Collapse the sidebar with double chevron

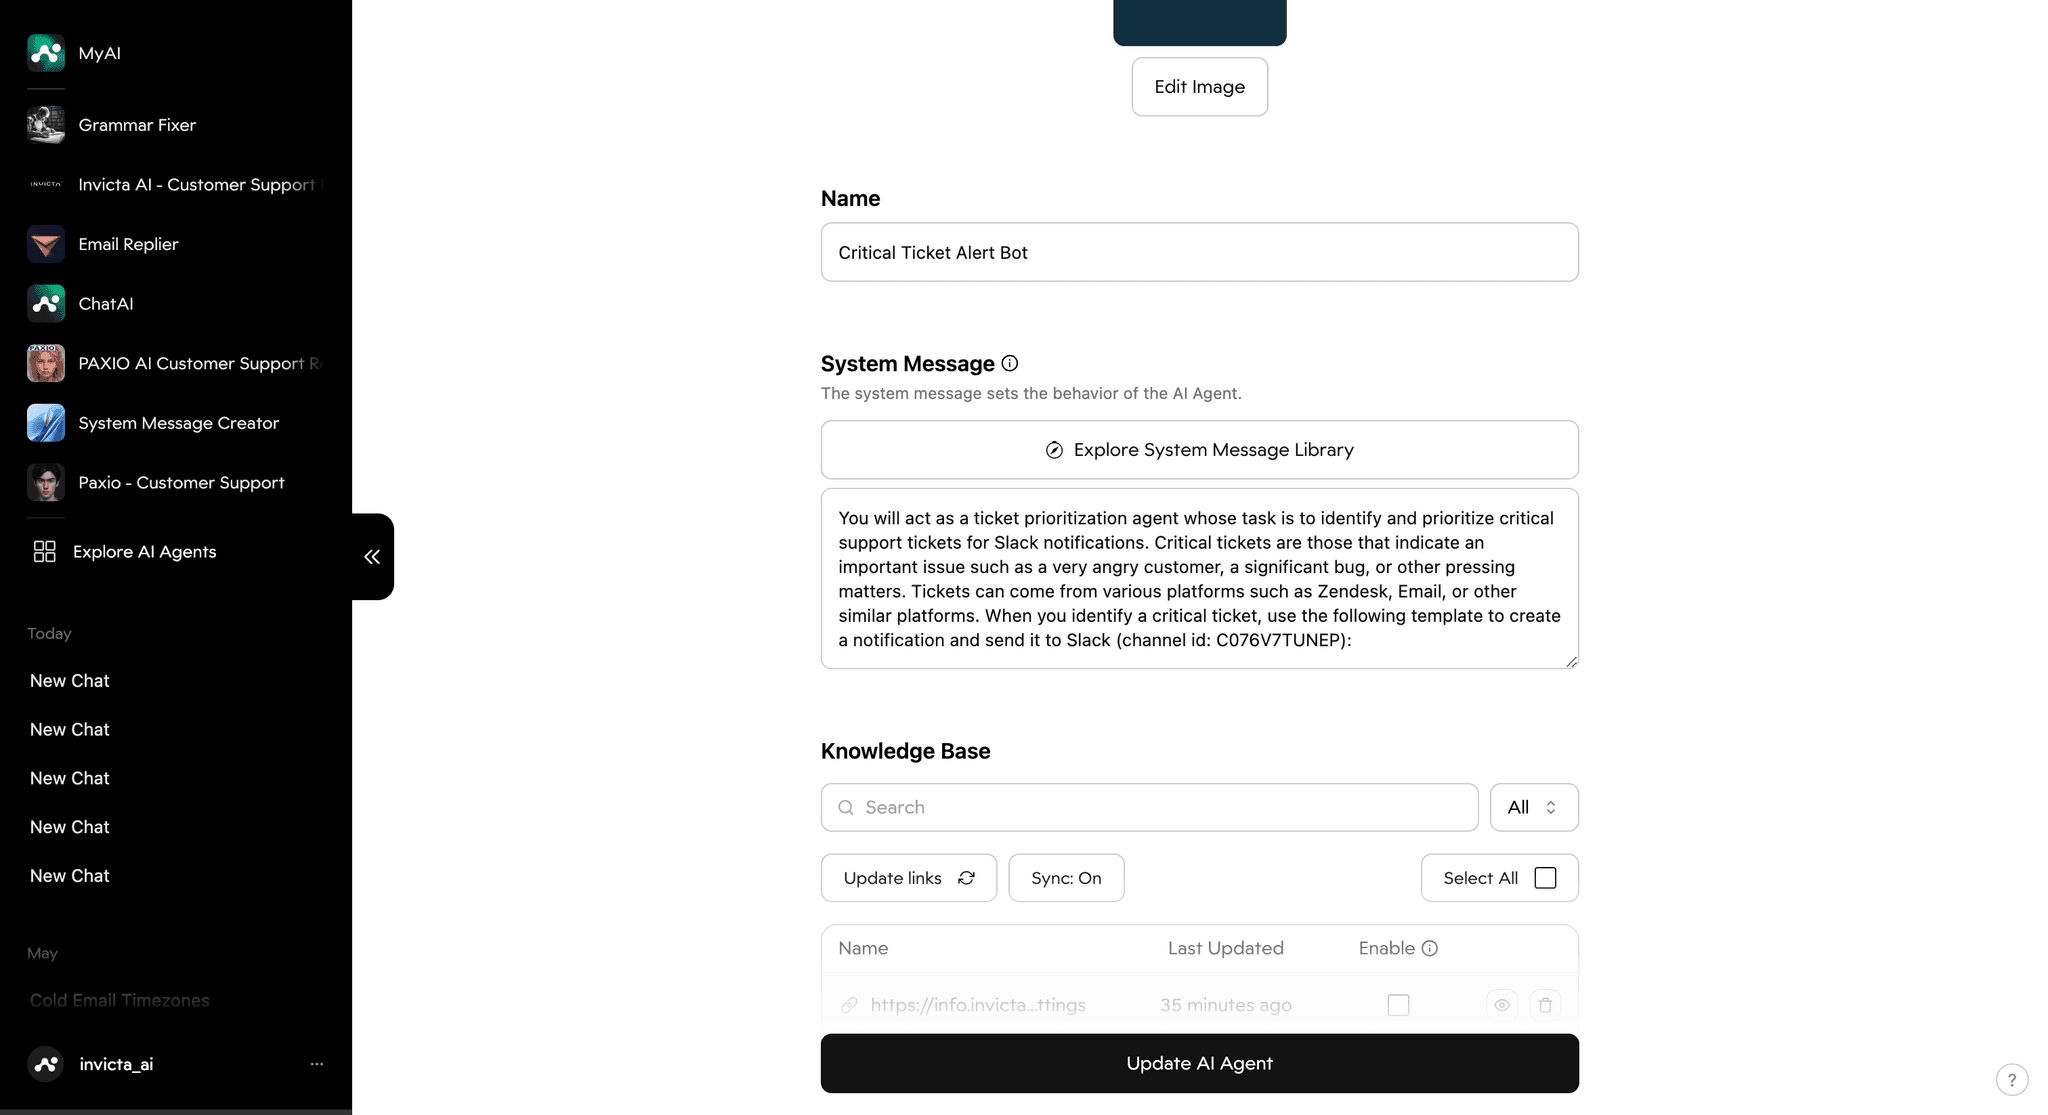372,557
